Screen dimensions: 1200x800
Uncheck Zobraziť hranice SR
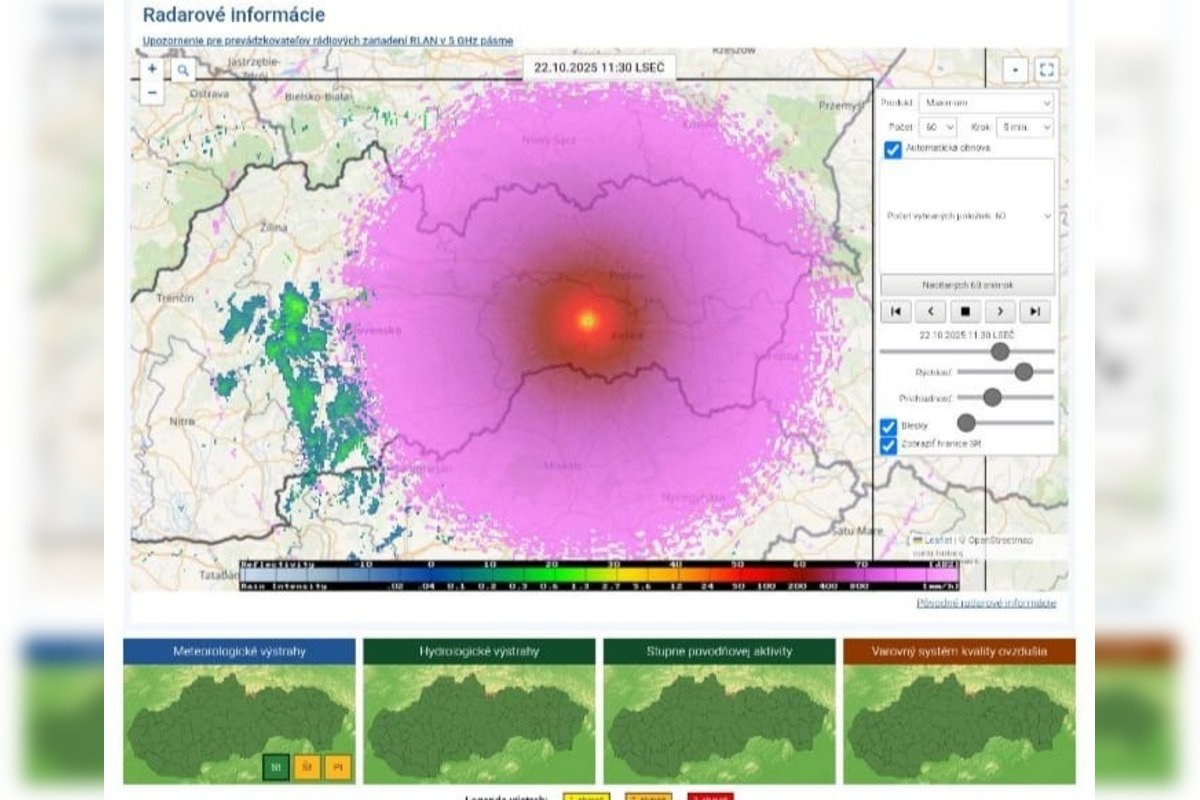pos(886,447)
